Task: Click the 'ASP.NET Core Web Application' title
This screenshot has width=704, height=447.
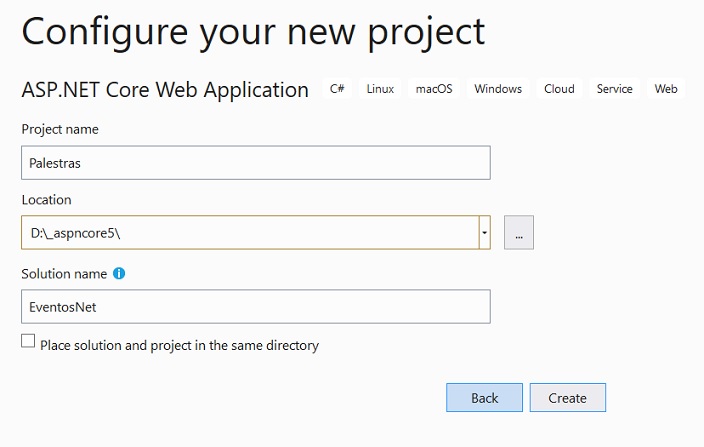Action: click(x=165, y=89)
